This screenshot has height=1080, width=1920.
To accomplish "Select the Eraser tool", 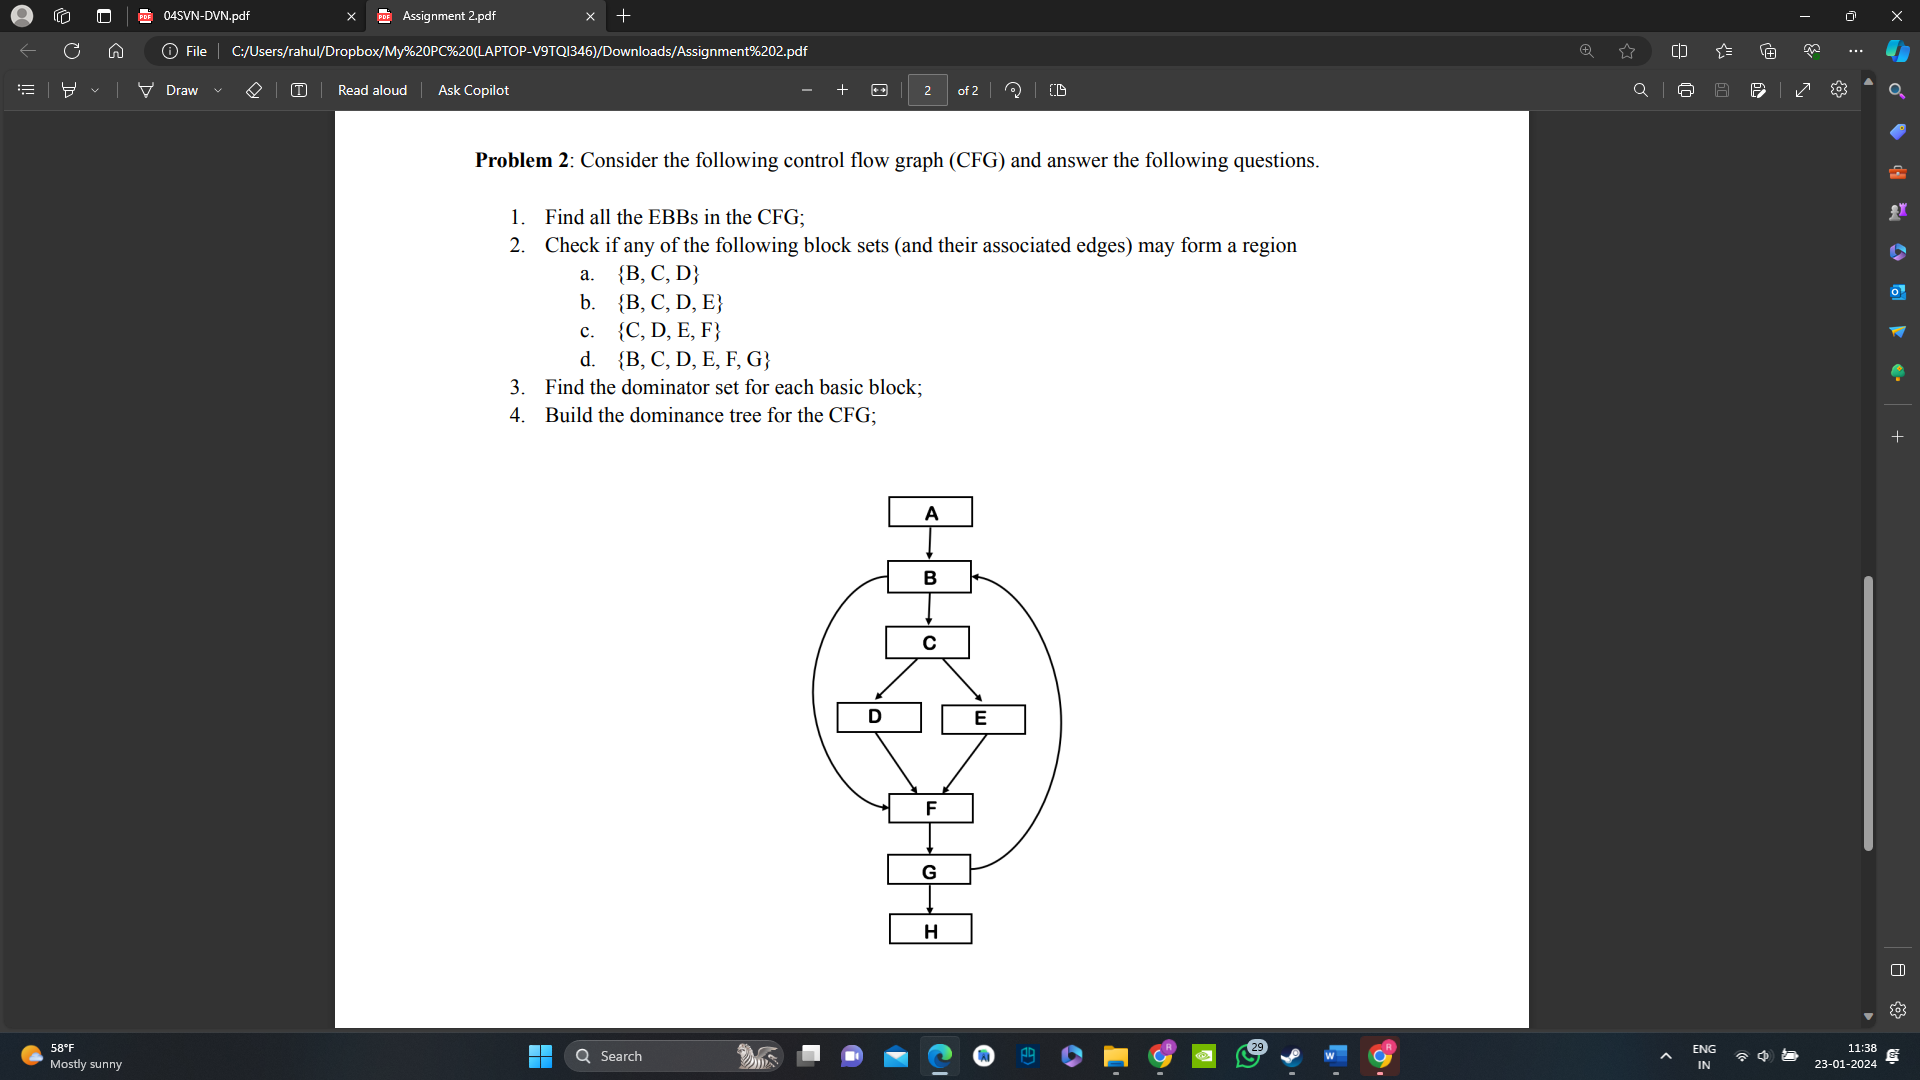I will [254, 90].
